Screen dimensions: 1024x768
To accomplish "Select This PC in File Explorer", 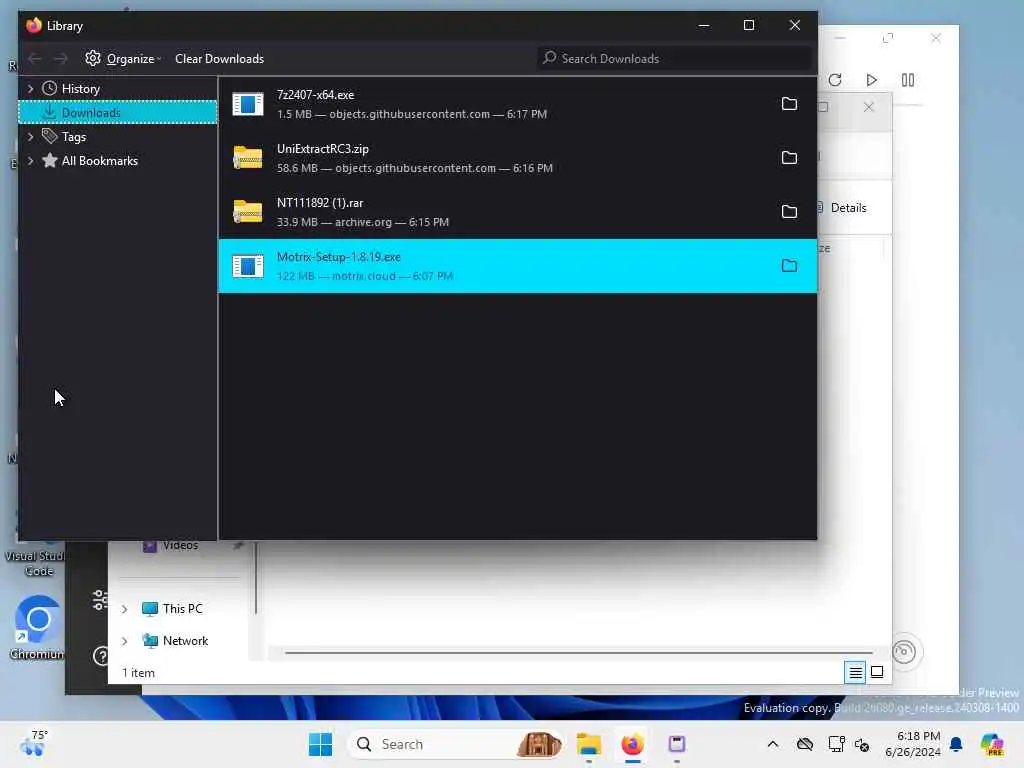I will [182, 609].
